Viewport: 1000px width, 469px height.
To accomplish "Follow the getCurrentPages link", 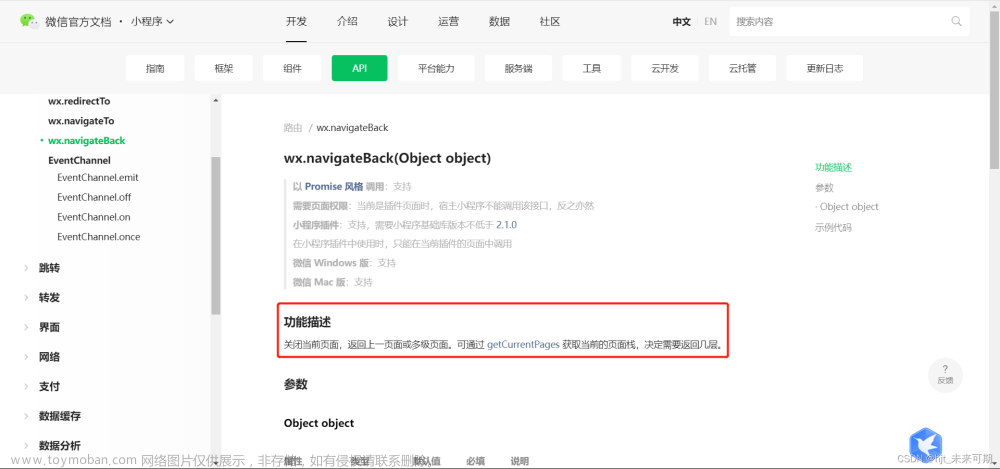I will [x=523, y=345].
